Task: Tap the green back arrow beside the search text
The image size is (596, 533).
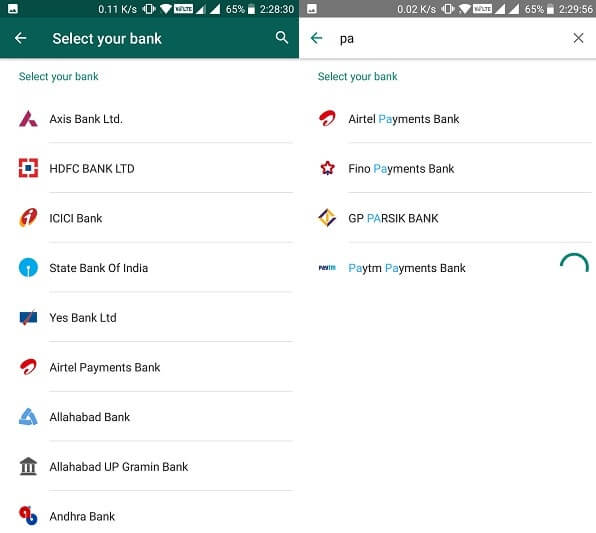Action: click(316, 38)
